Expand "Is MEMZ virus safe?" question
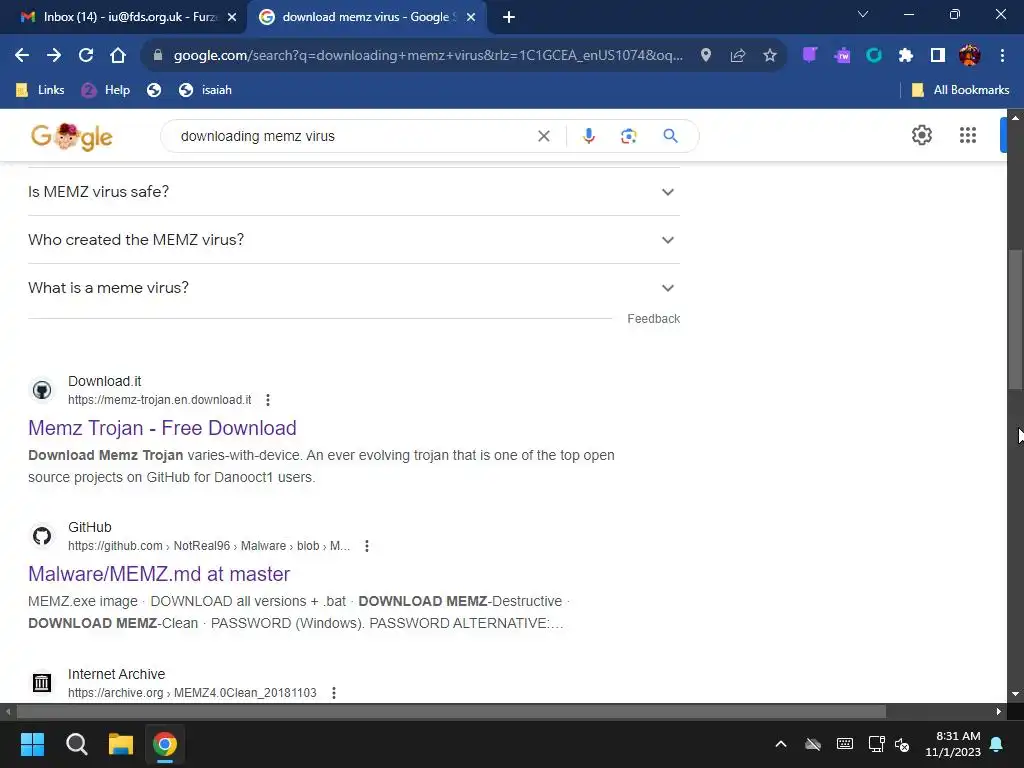Viewport: 1024px width, 768px height. pyautogui.click(x=354, y=192)
